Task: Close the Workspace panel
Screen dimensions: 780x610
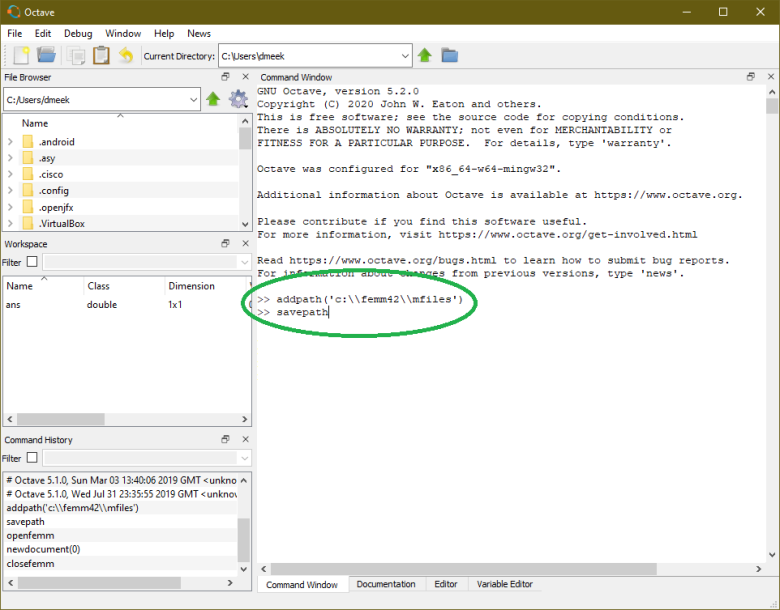Action: click(x=245, y=243)
